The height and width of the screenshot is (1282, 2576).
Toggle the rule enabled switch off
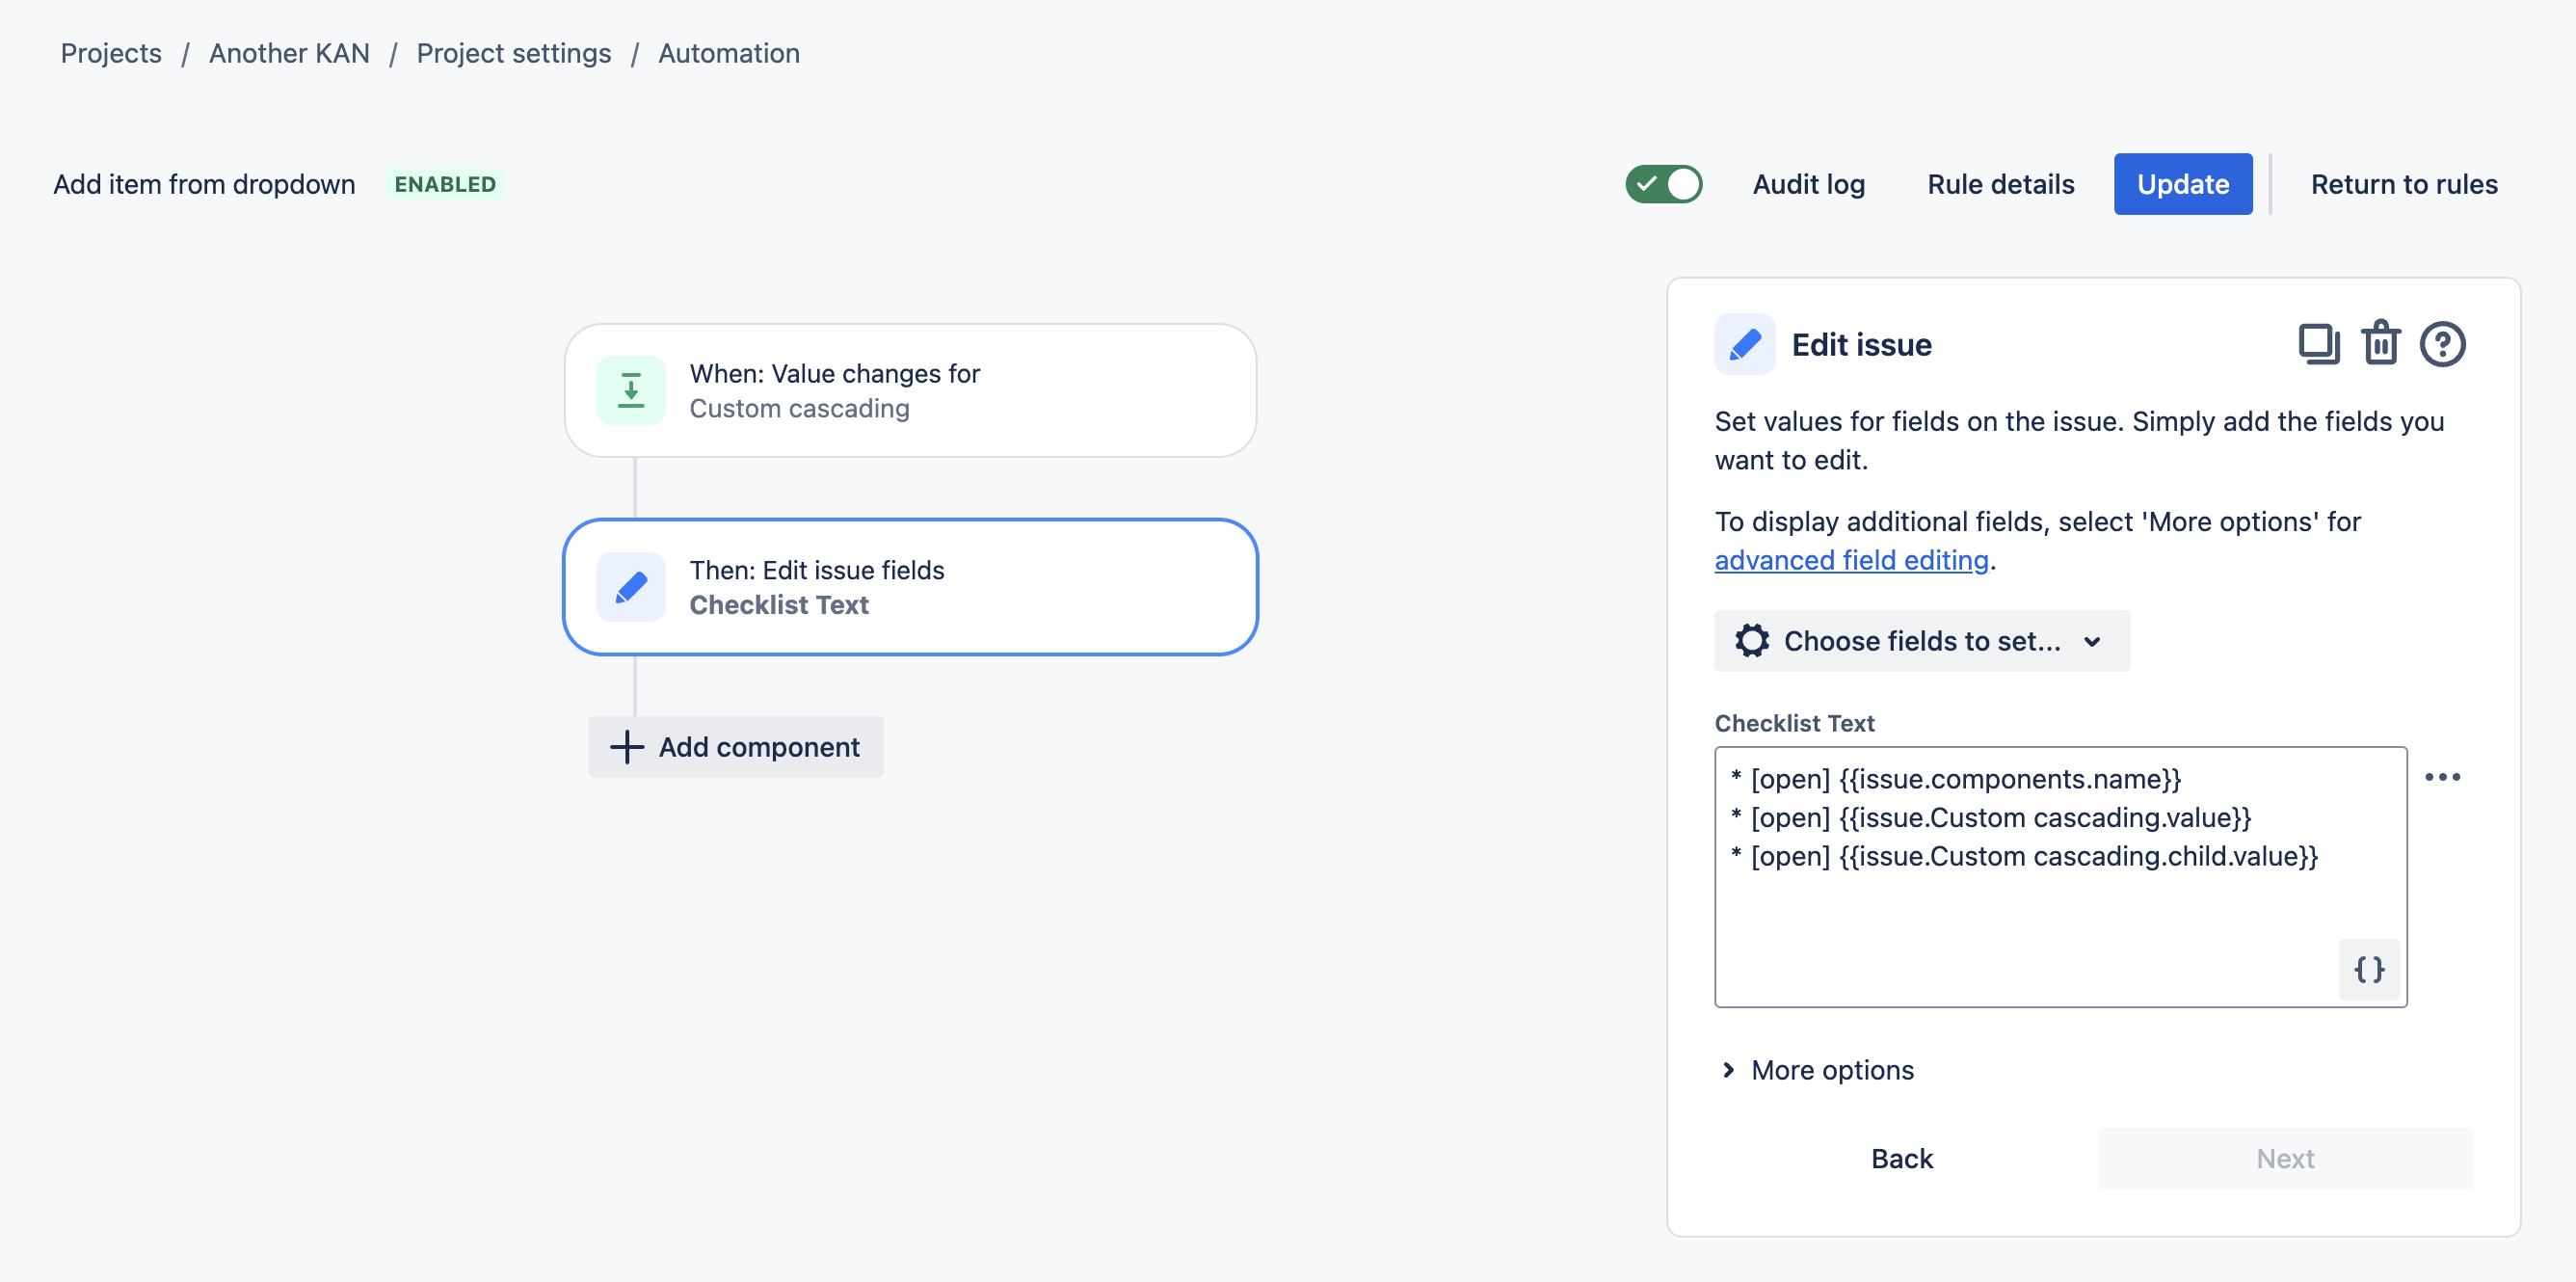click(x=1664, y=184)
